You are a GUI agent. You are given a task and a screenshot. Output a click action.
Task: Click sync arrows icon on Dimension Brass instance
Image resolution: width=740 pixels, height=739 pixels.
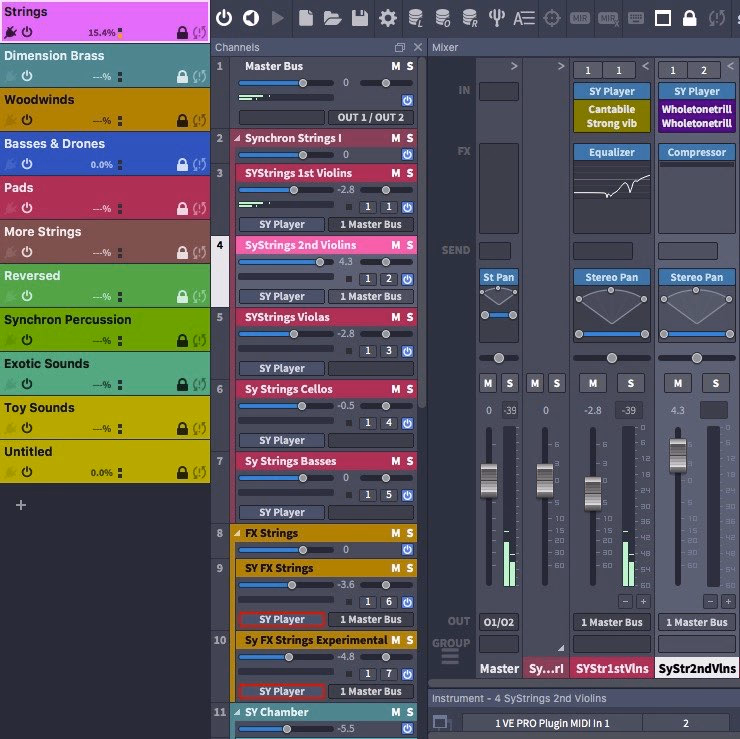(x=200, y=76)
